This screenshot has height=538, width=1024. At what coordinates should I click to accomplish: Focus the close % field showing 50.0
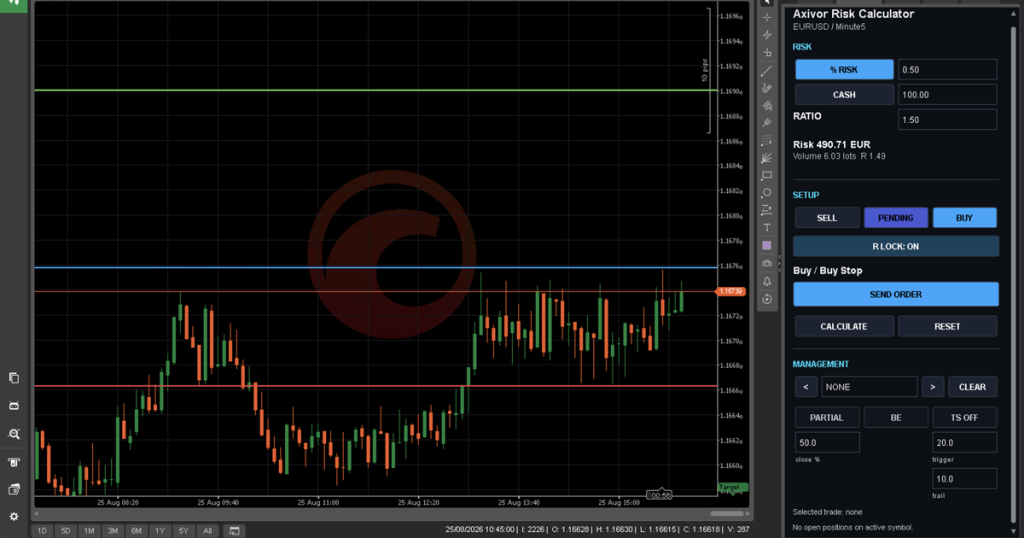[827, 443]
